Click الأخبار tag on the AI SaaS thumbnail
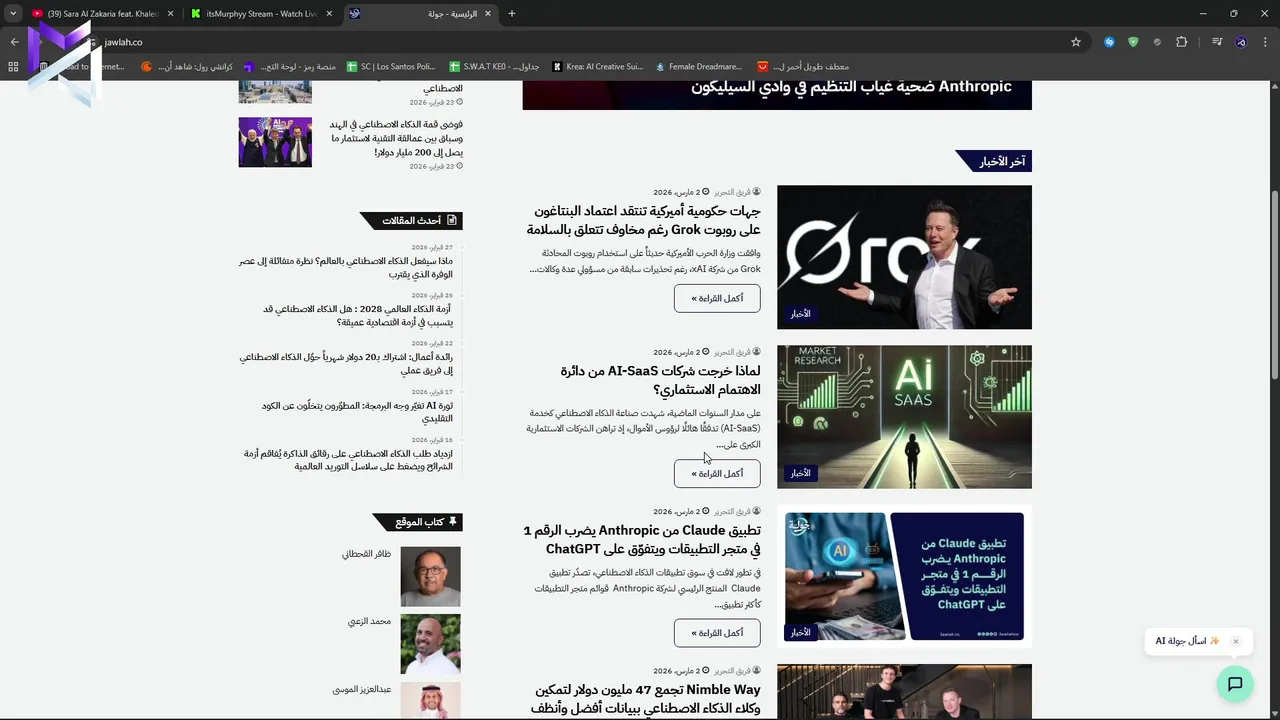The image size is (1280, 720). point(800,473)
